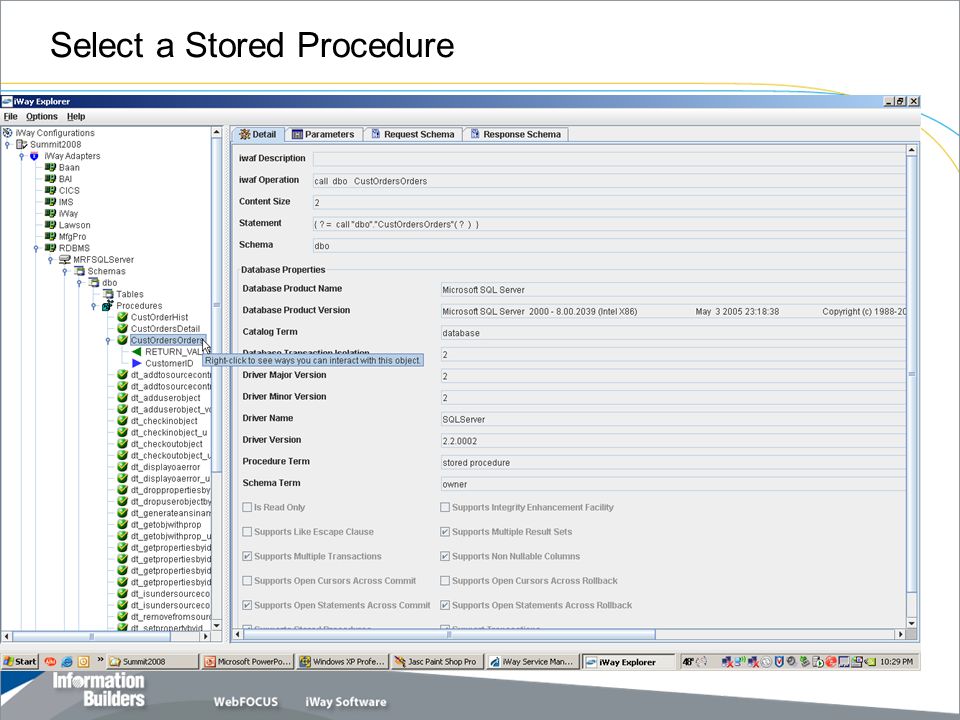Uncheck Supports Non Nullable Columns
The image size is (960, 720).
tap(445, 557)
